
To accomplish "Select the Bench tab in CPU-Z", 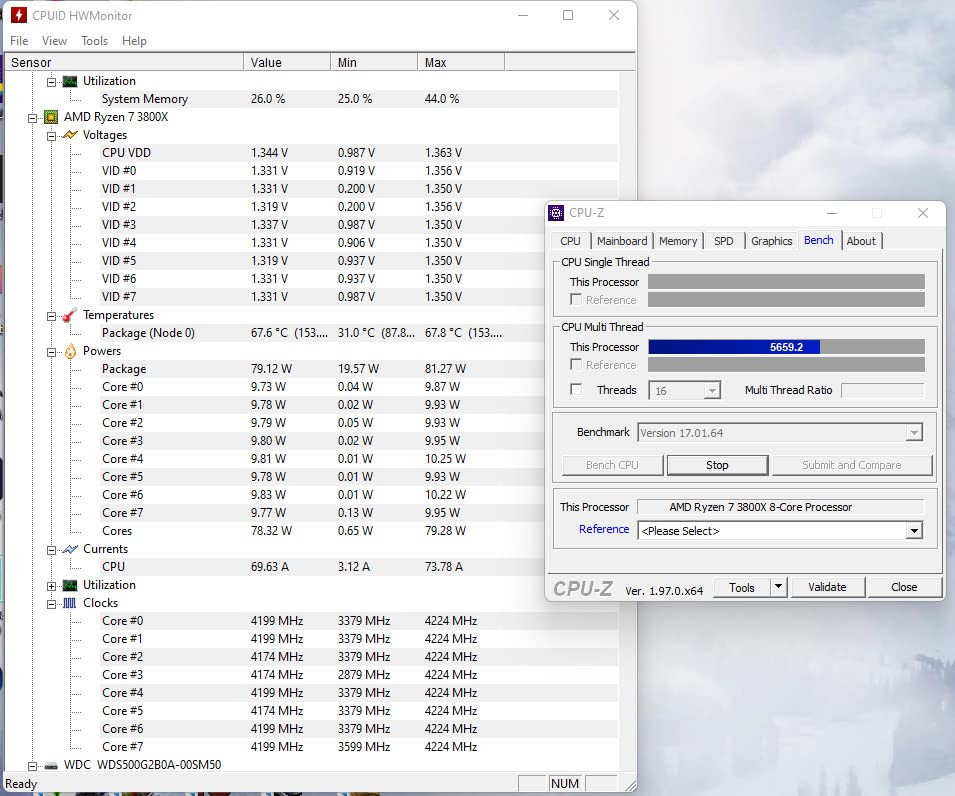I will [819, 240].
